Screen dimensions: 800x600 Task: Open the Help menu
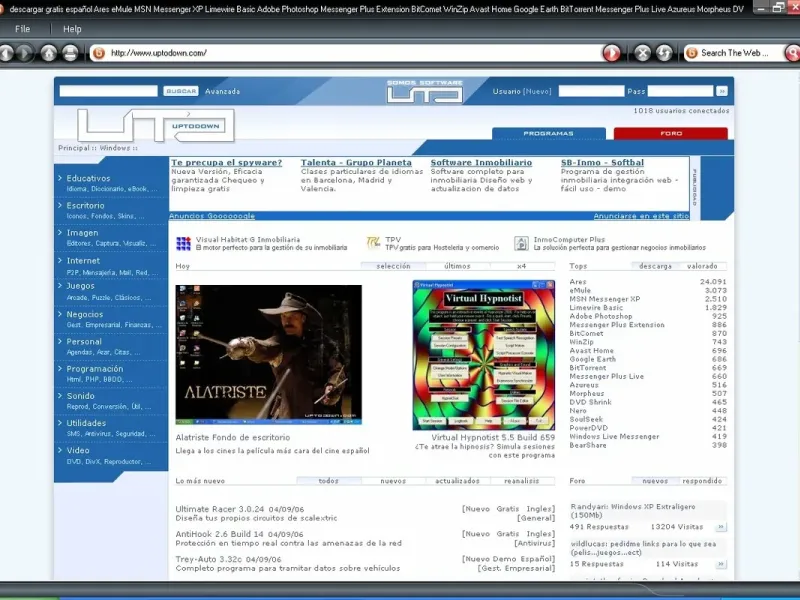tap(72, 29)
